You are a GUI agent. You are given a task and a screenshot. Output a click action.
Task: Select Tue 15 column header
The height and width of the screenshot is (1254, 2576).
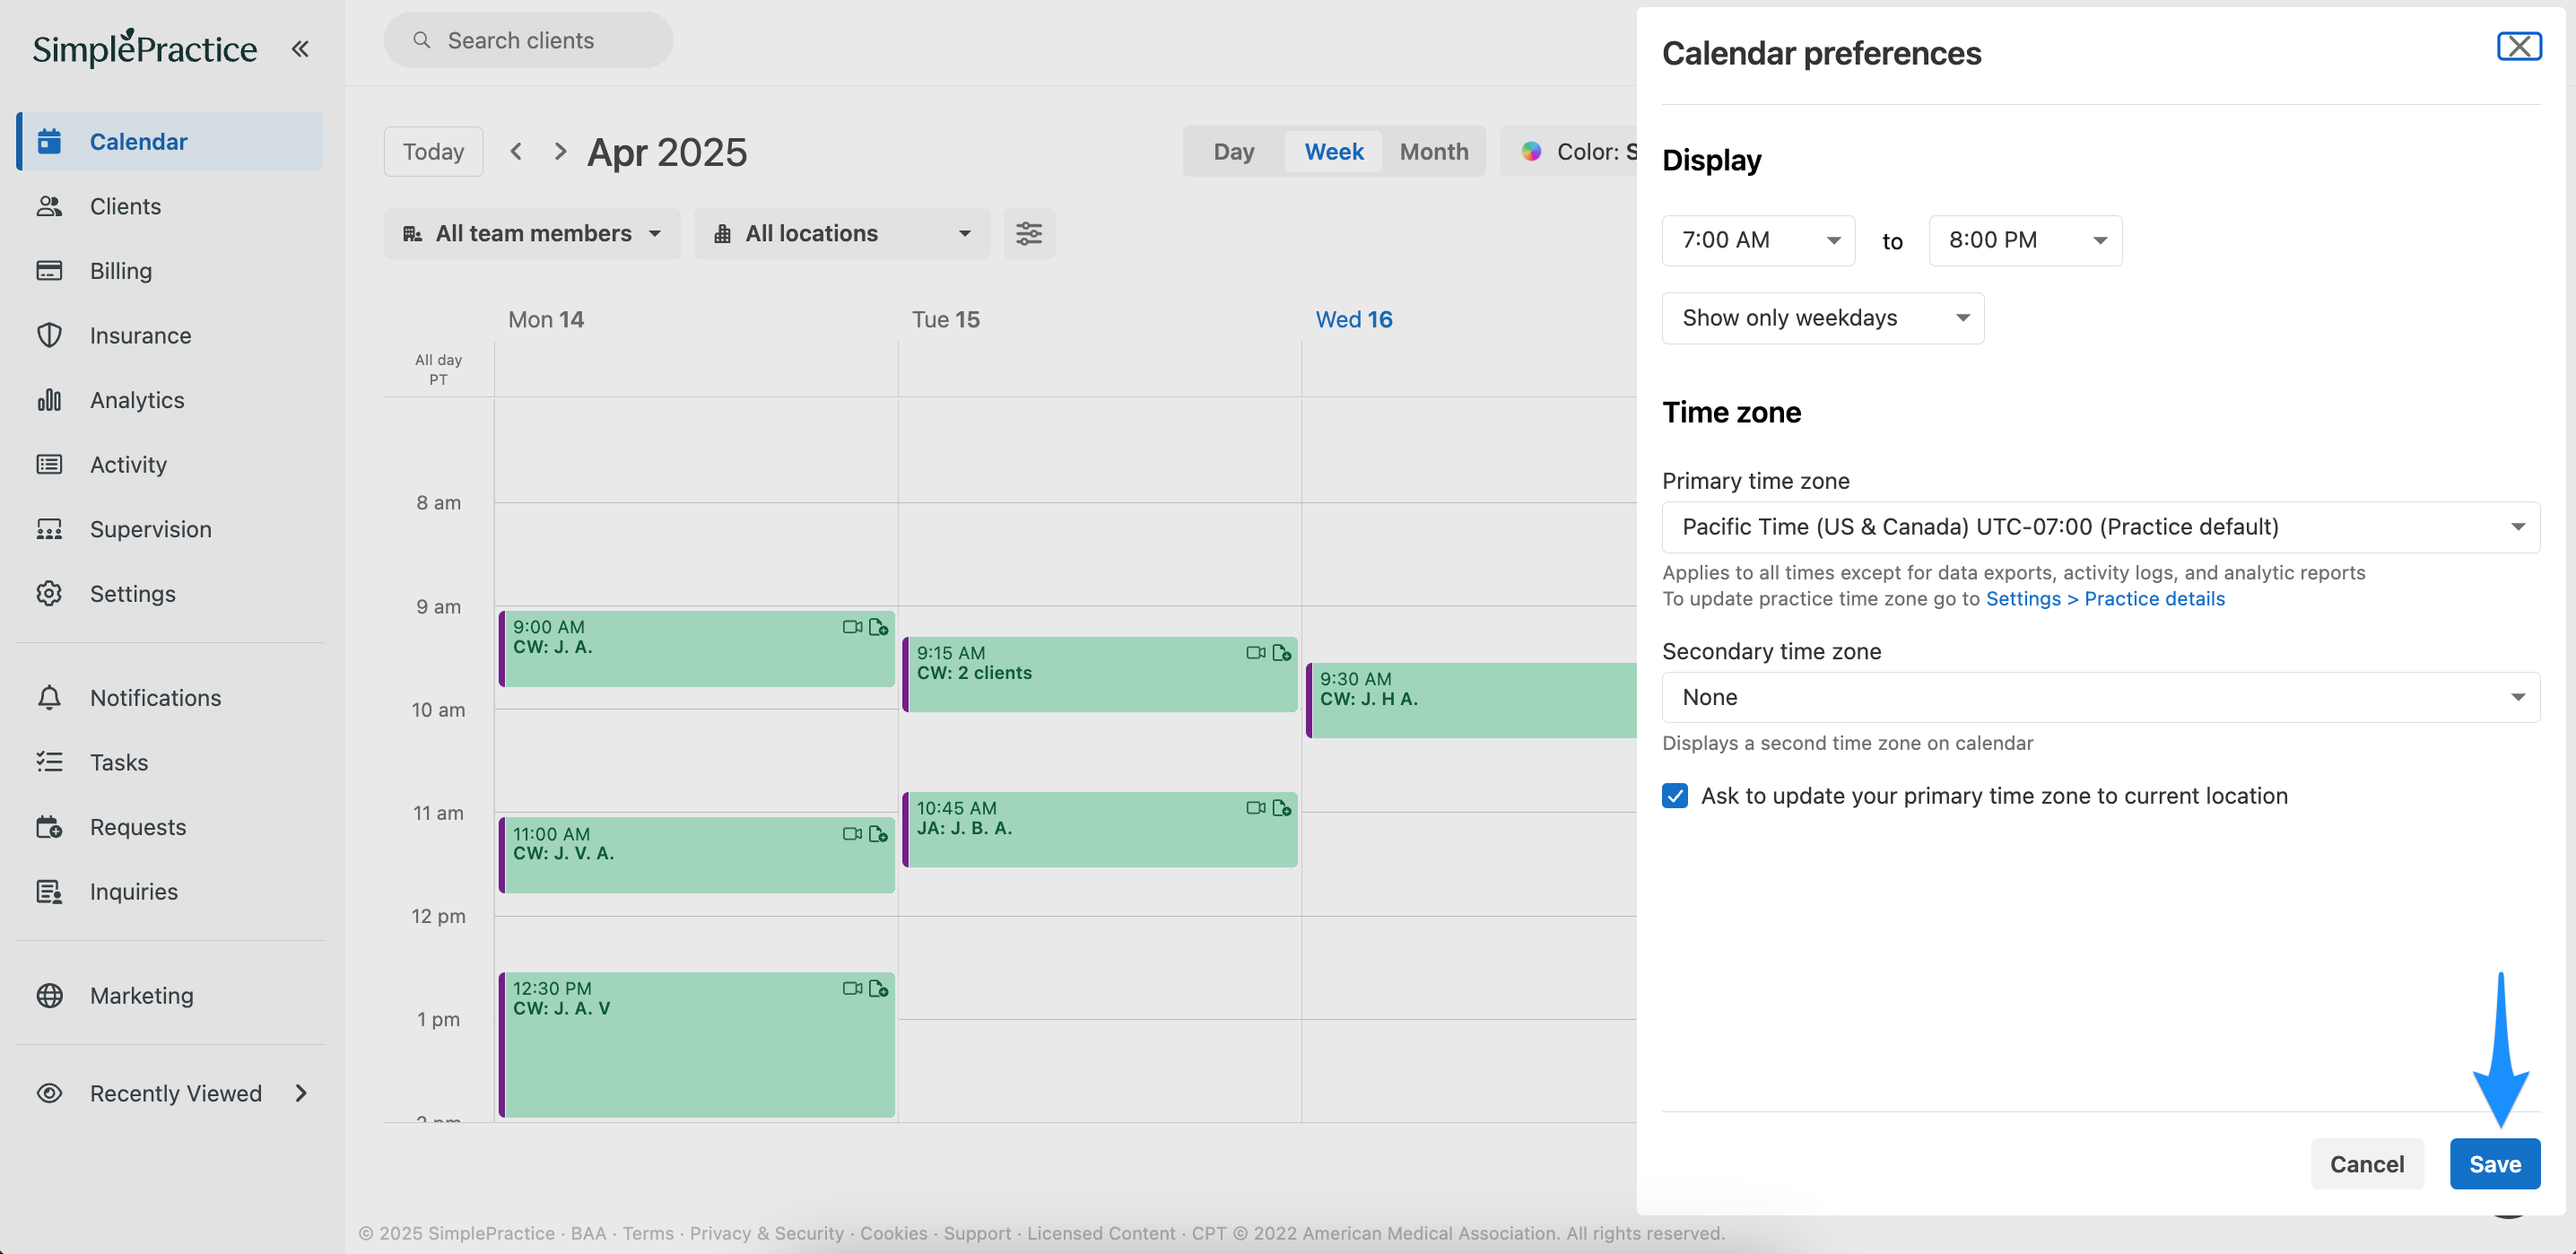[x=946, y=319]
